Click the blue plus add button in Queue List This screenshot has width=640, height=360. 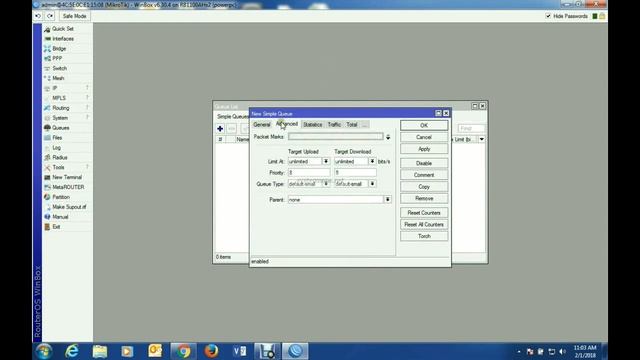(220, 129)
